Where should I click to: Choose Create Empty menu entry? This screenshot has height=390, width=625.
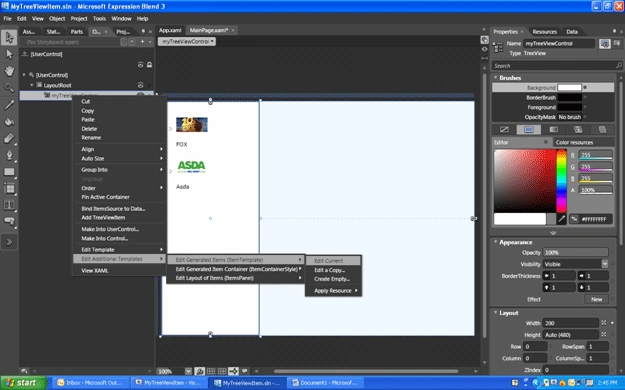coord(333,279)
